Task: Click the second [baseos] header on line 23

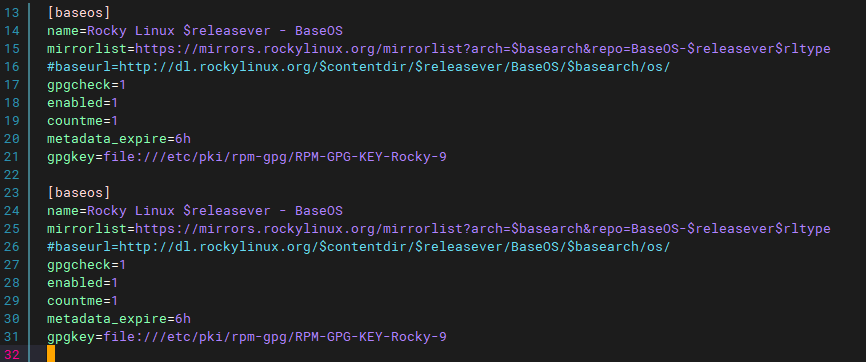Action: click(x=79, y=193)
